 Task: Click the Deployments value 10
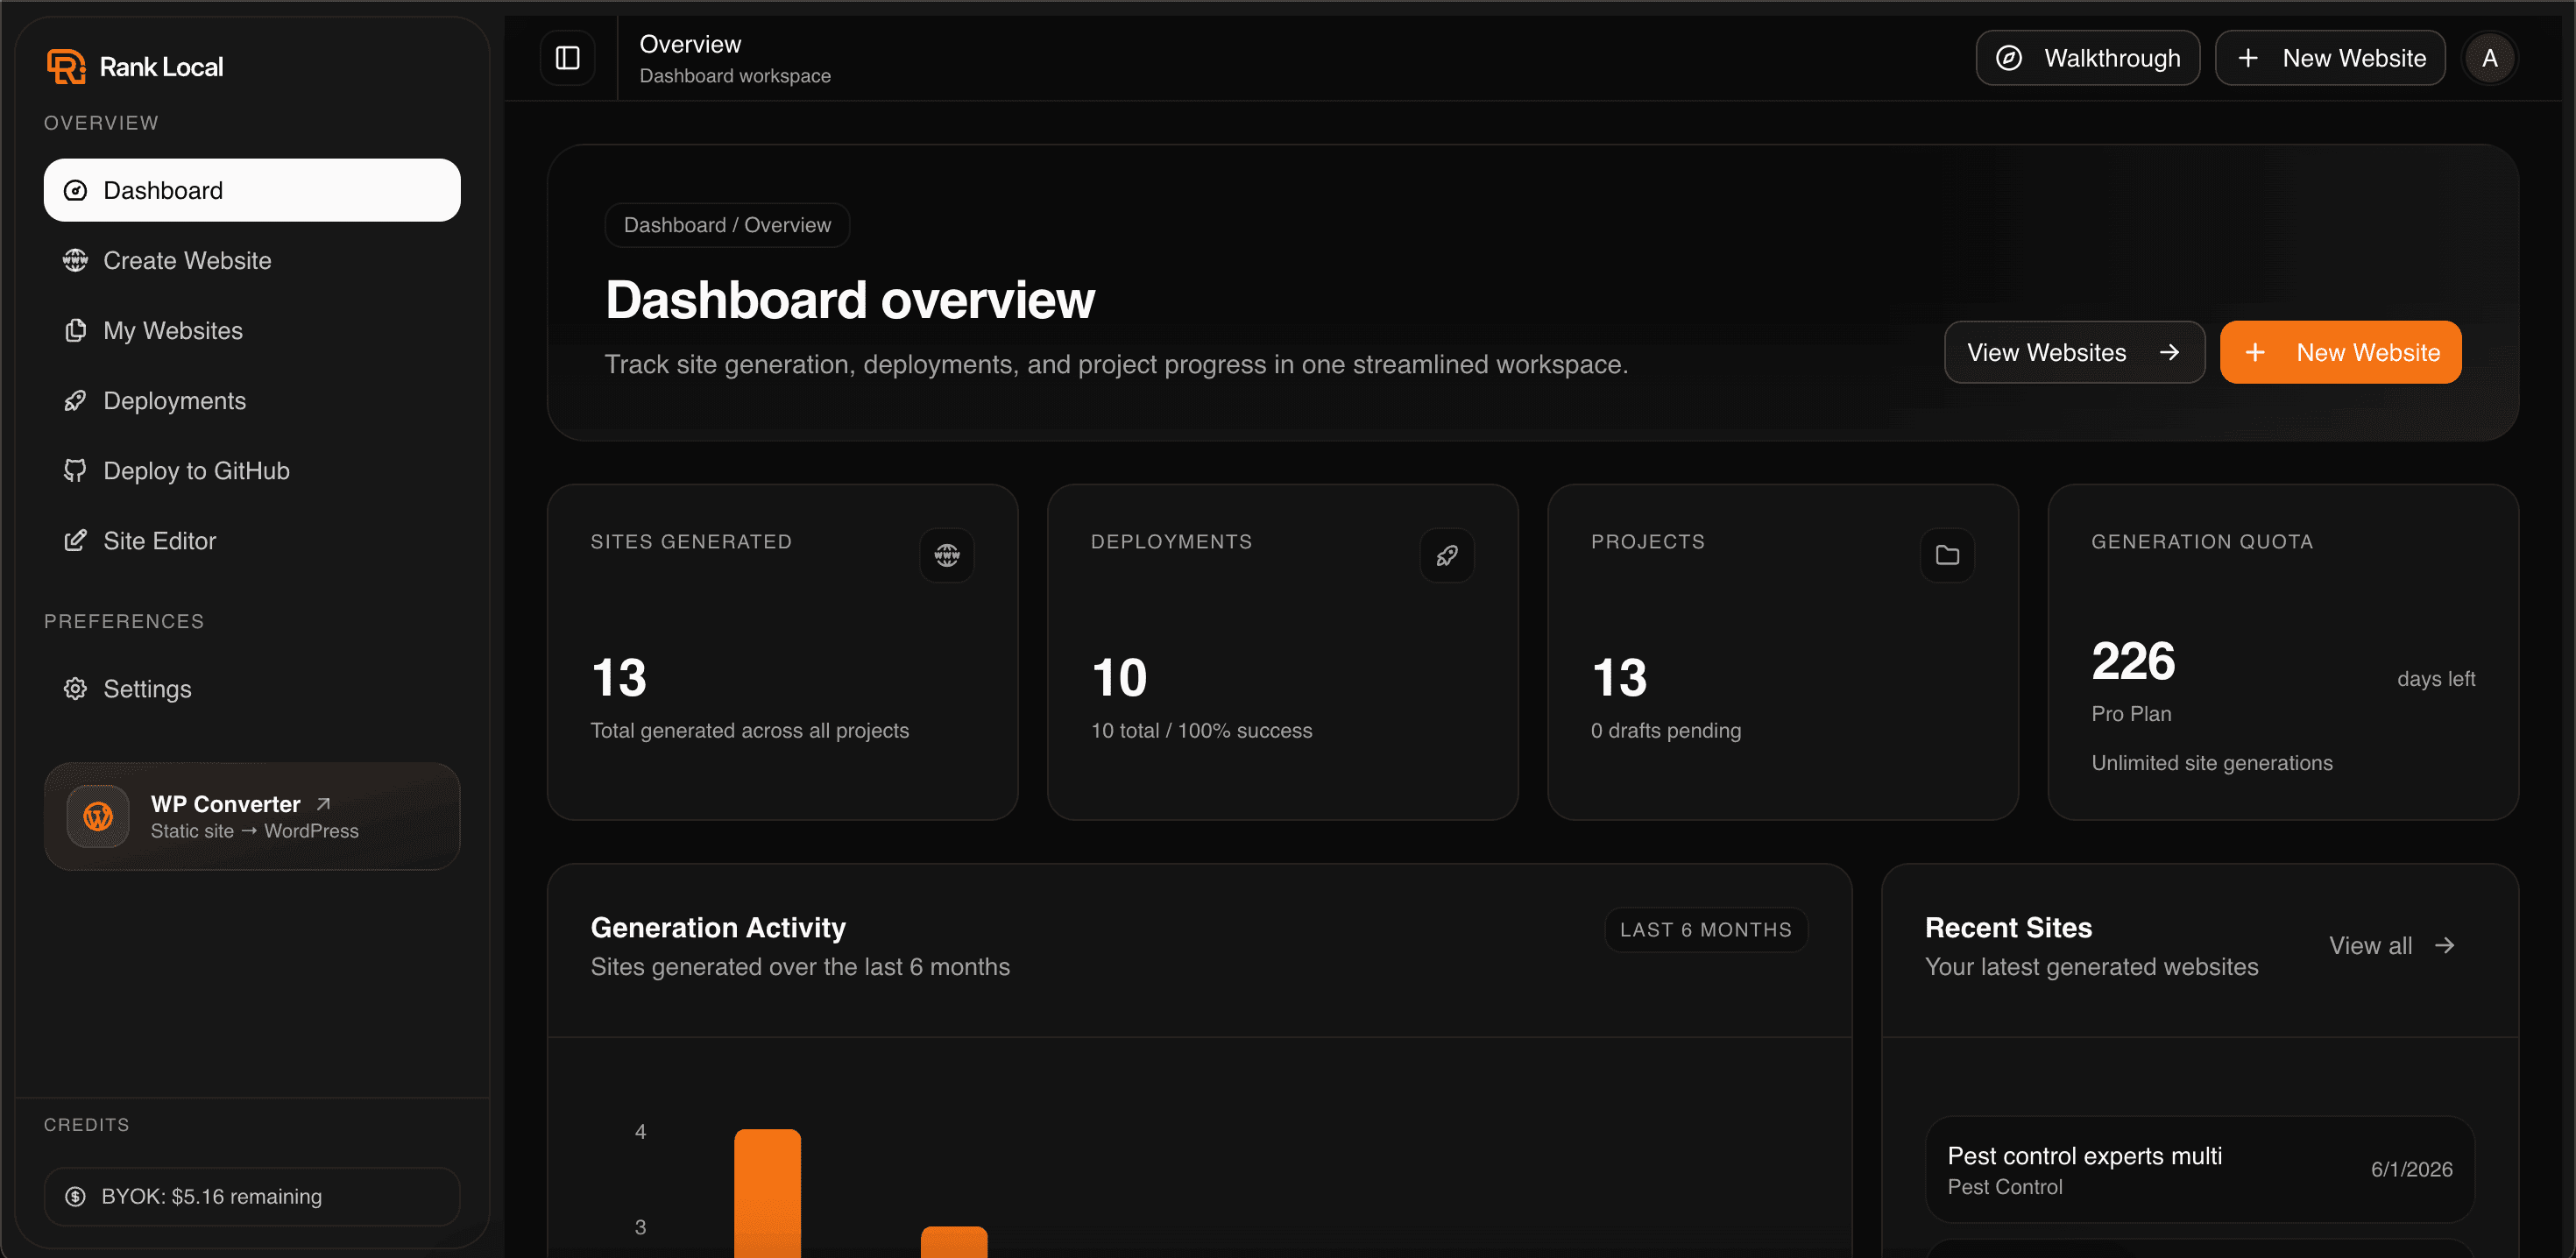pos(1119,678)
